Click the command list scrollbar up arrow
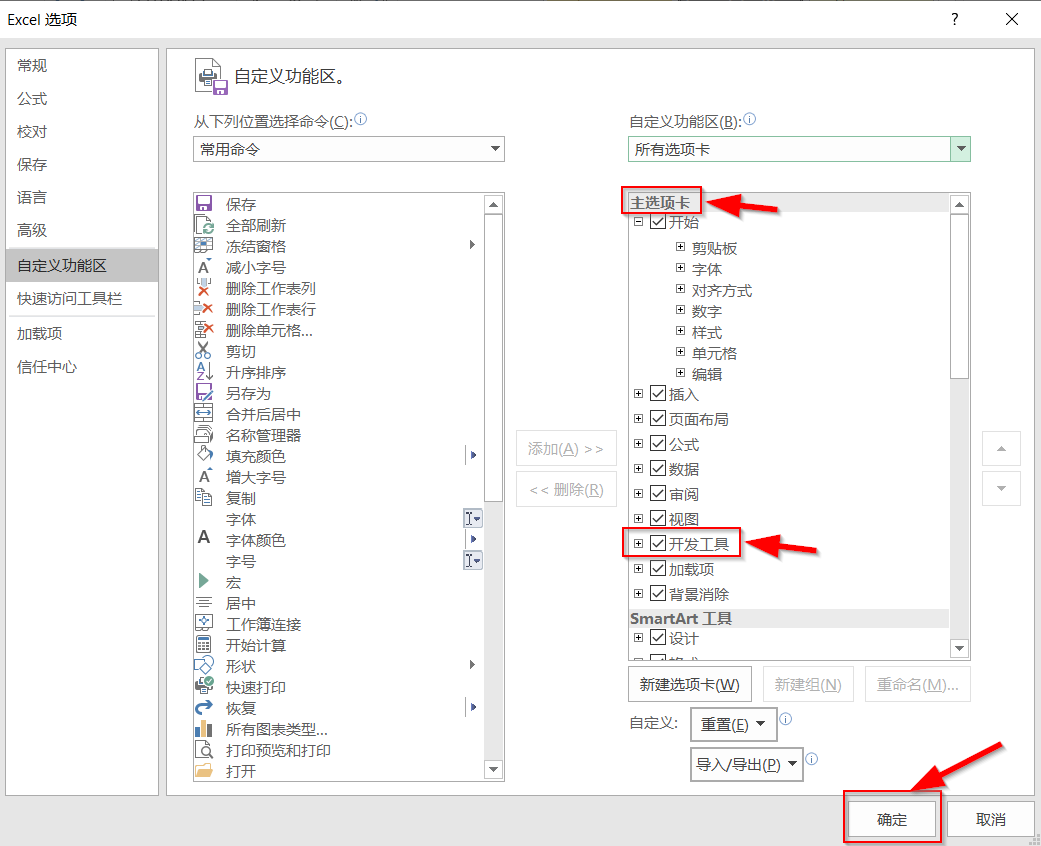The width and height of the screenshot is (1041, 846). [x=493, y=204]
